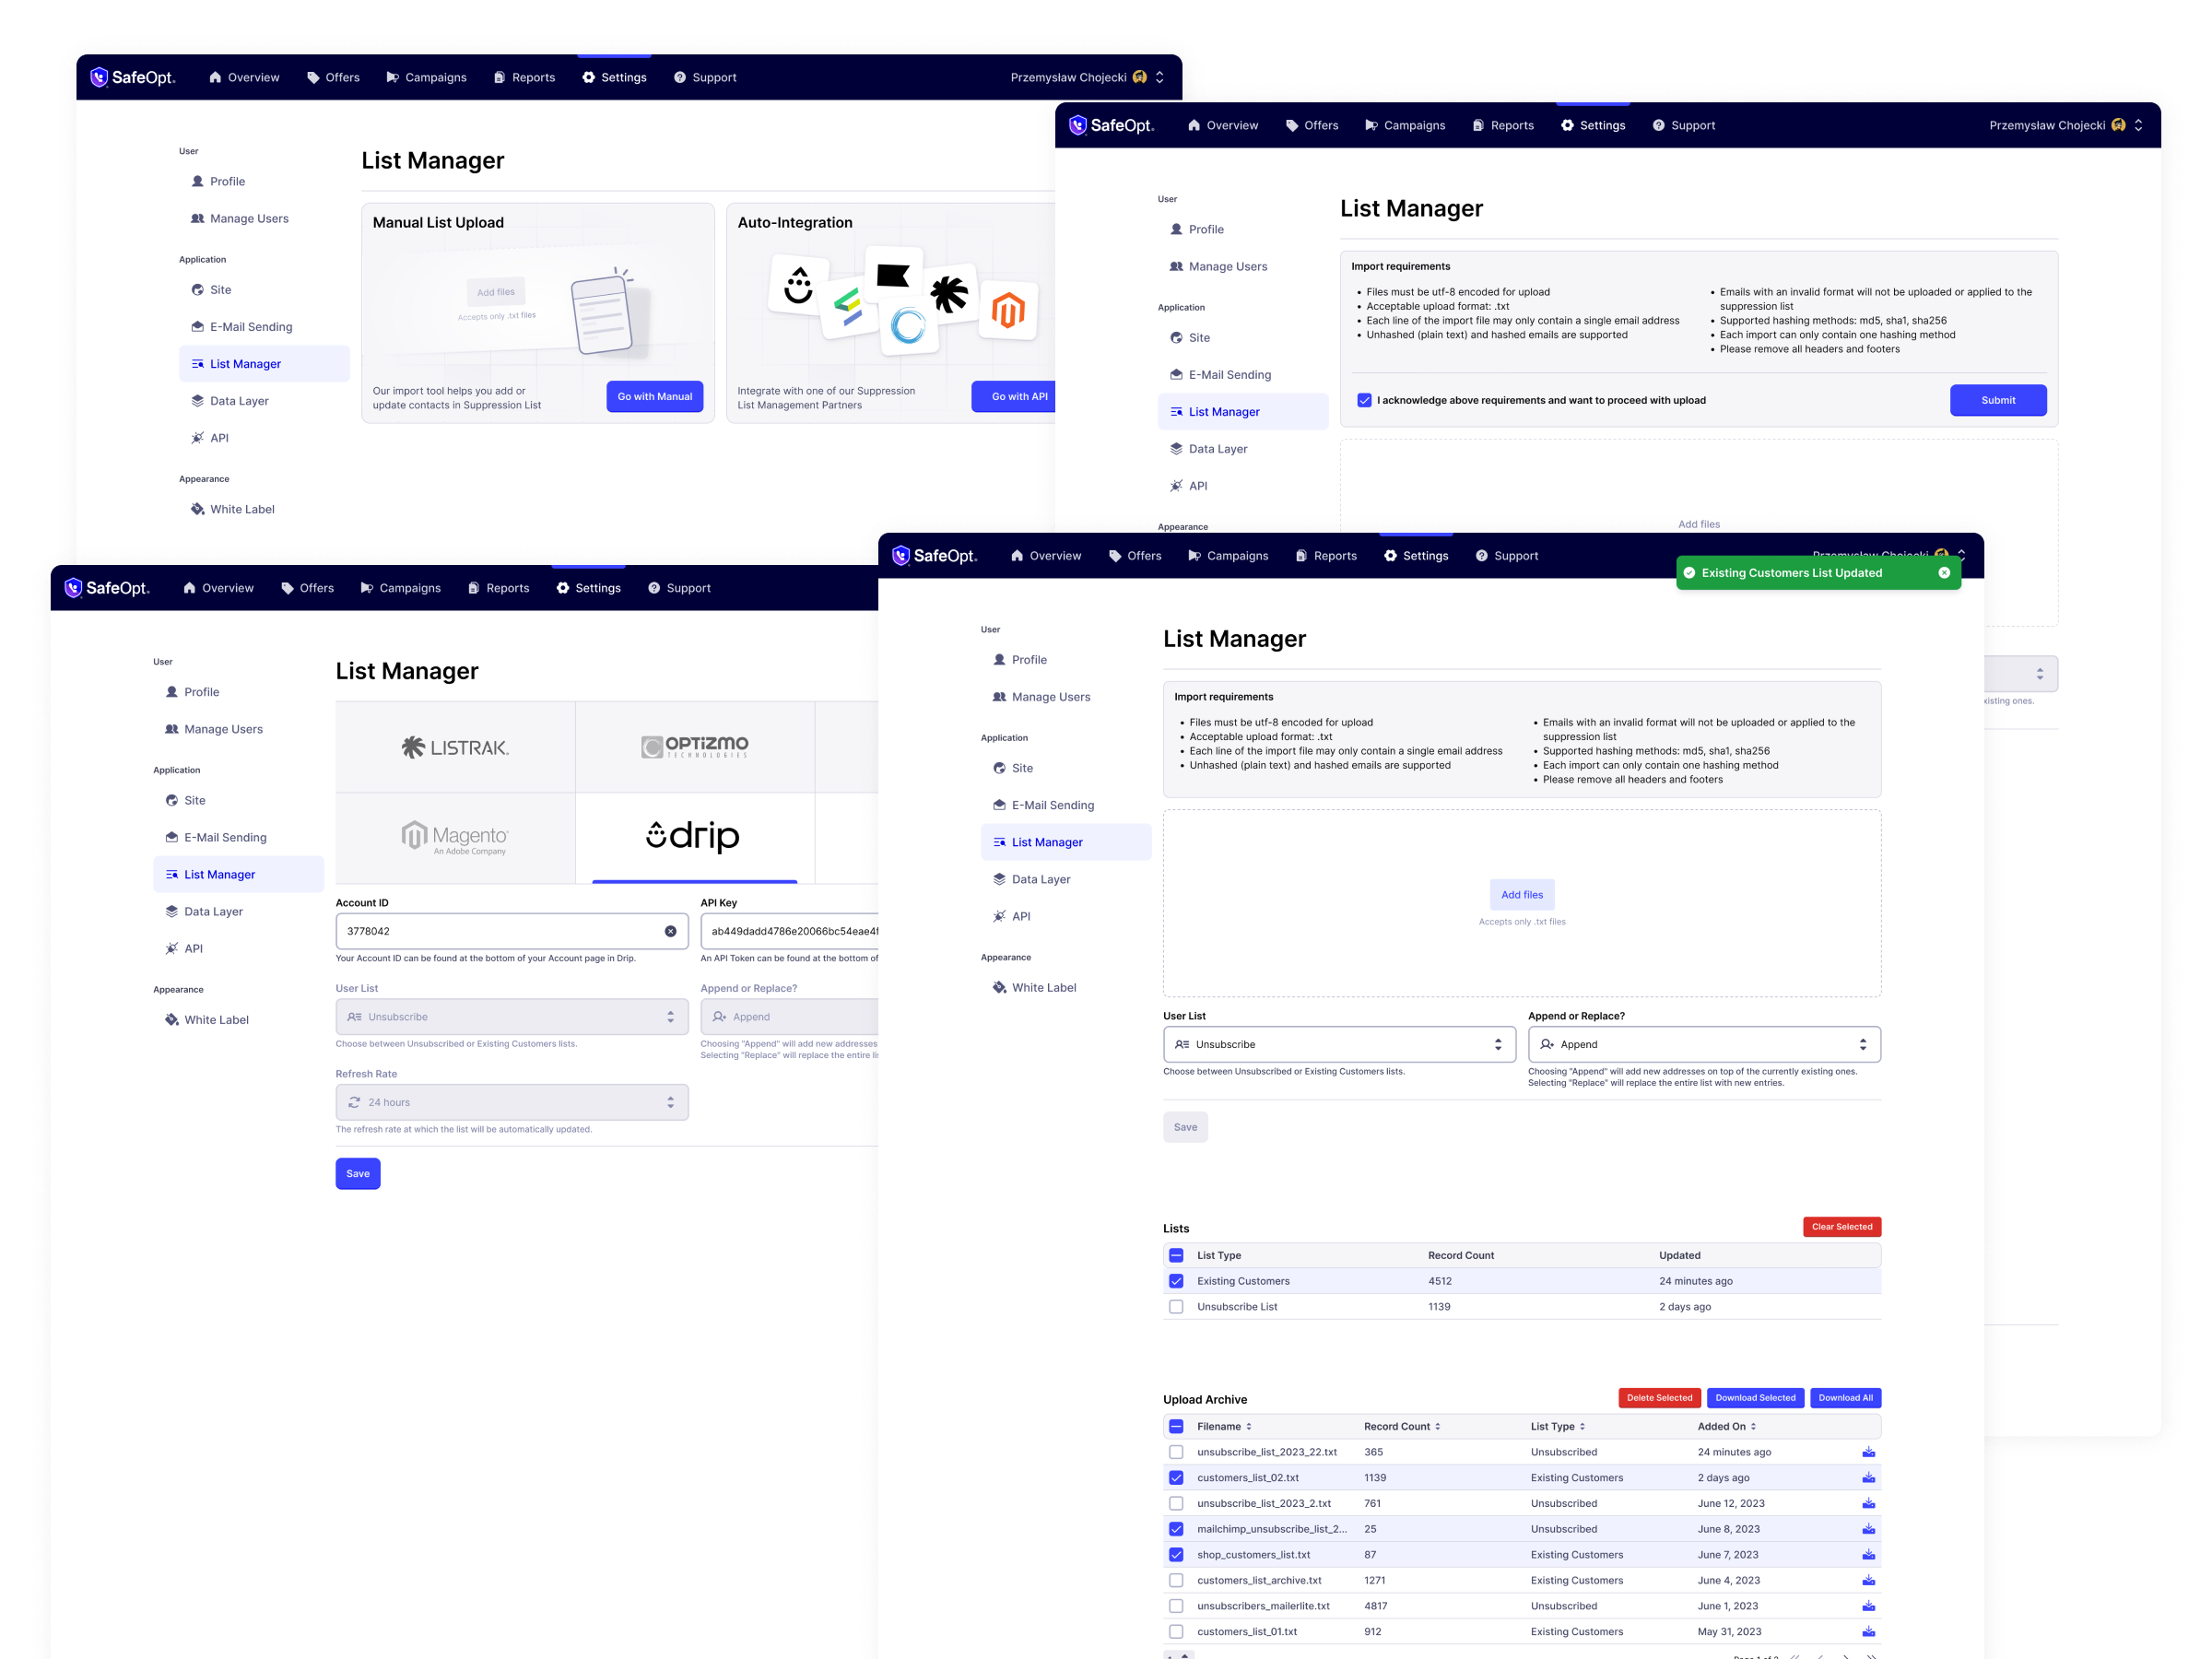Image resolution: width=2212 pixels, height=1659 pixels.
Task: Download unsubscribe_list_2023_22.txt via its download icon
Action: click(1868, 1451)
